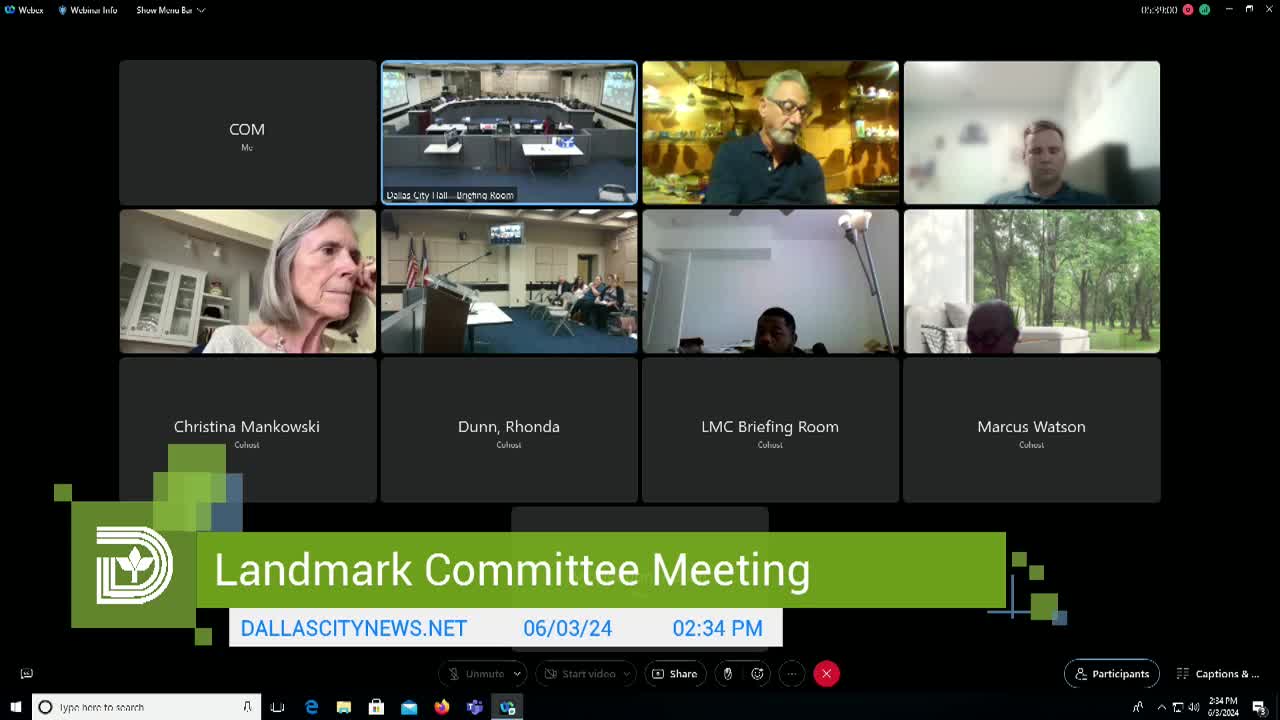Click the Share button

675,674
